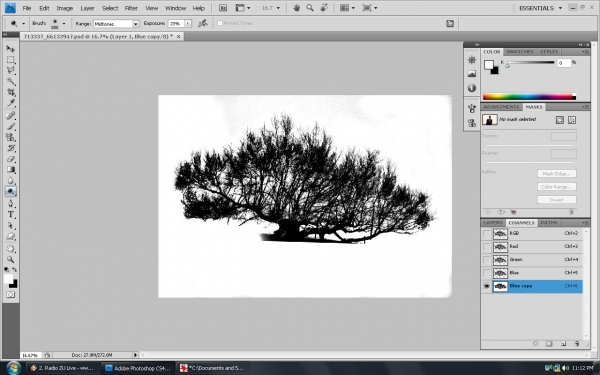Switch to the Paths tab
This screenshot has width=600, height=375.
tap(549, 223)
